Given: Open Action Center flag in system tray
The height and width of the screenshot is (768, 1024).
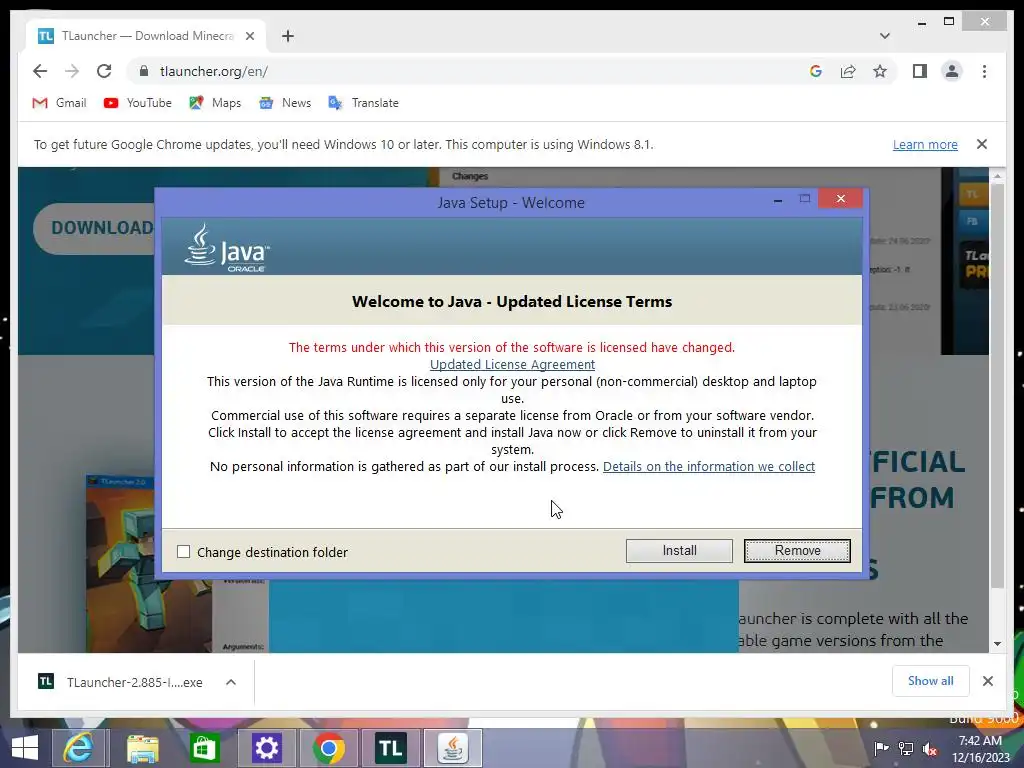Looking at the screenshot, I should click(x=881, y=749).
